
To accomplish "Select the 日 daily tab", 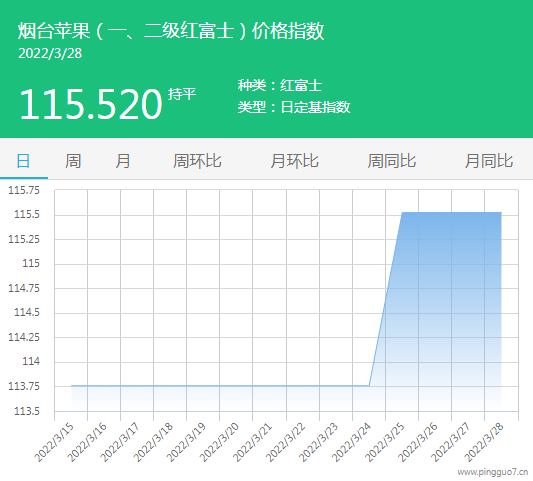I will coord(23,161).
